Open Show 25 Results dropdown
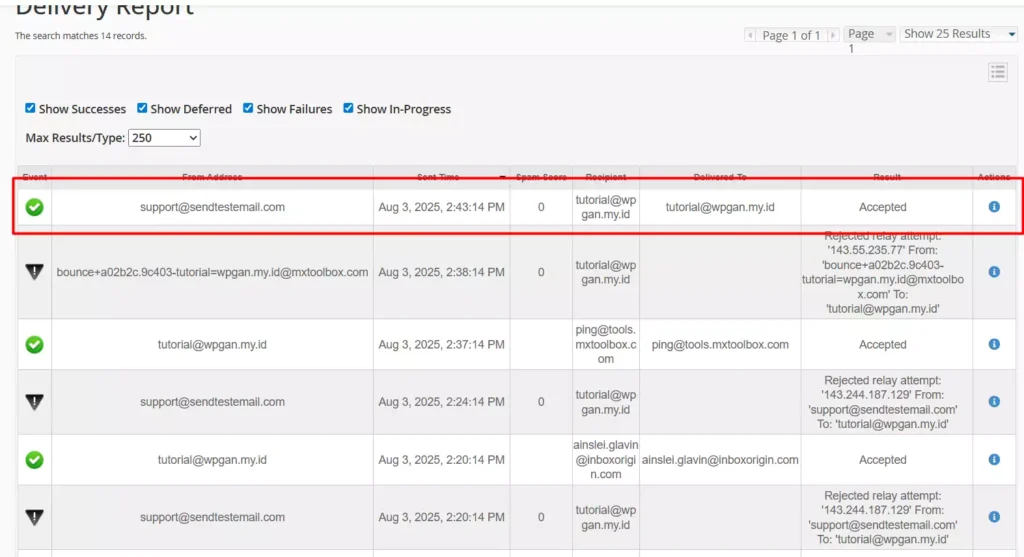 [x=959, y=34]
